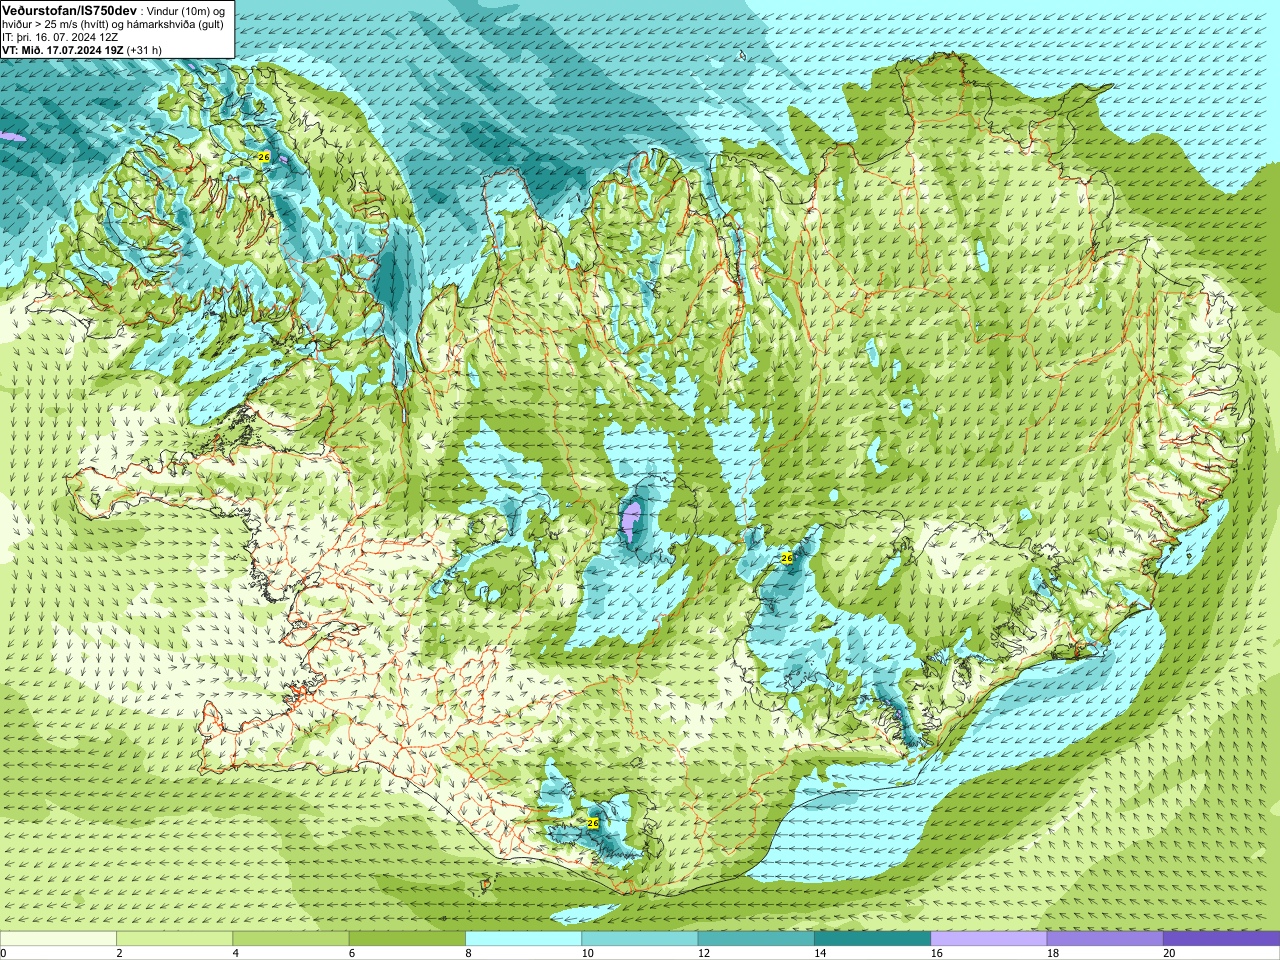The height and width of the screenshot is (960, 1280).
Task: Click the 4–6 m/s light green legend swatch
Action: [x=290, y=939]
